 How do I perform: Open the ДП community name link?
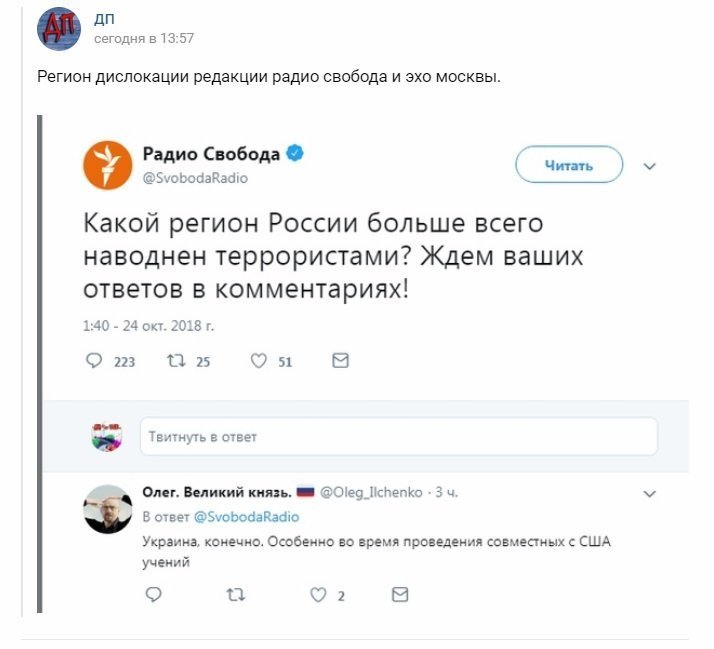click(x=104, y=19)
